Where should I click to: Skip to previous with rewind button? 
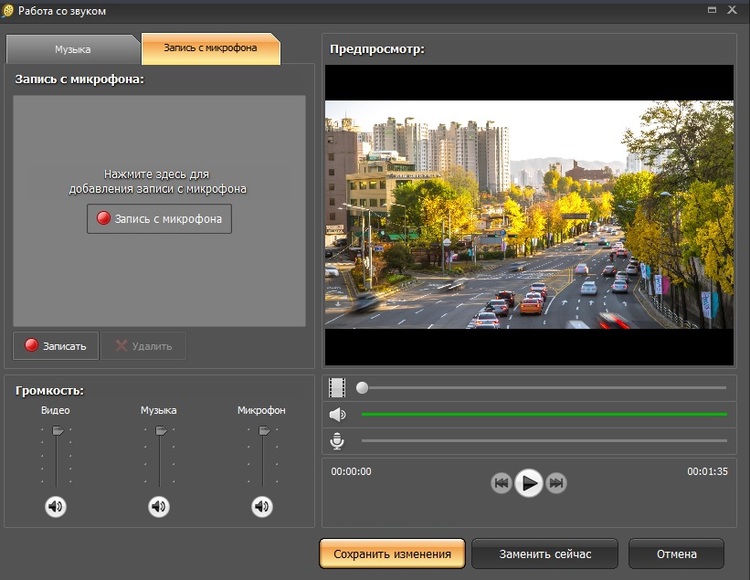point(501,483)
